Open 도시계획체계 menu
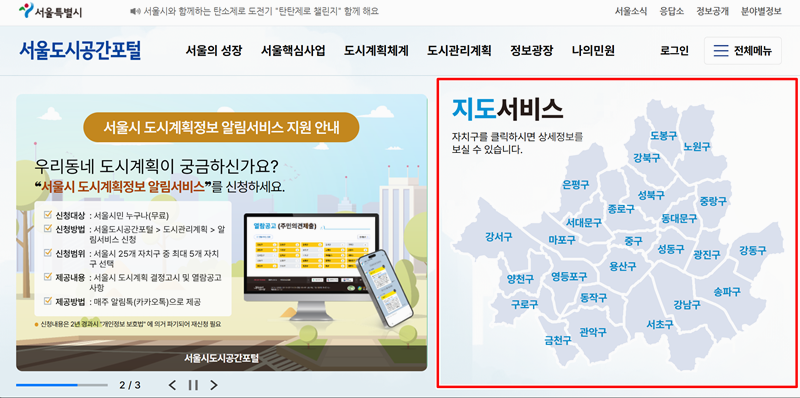The height and width of the screenshot is (398, 800). click(x=376, y=51)
